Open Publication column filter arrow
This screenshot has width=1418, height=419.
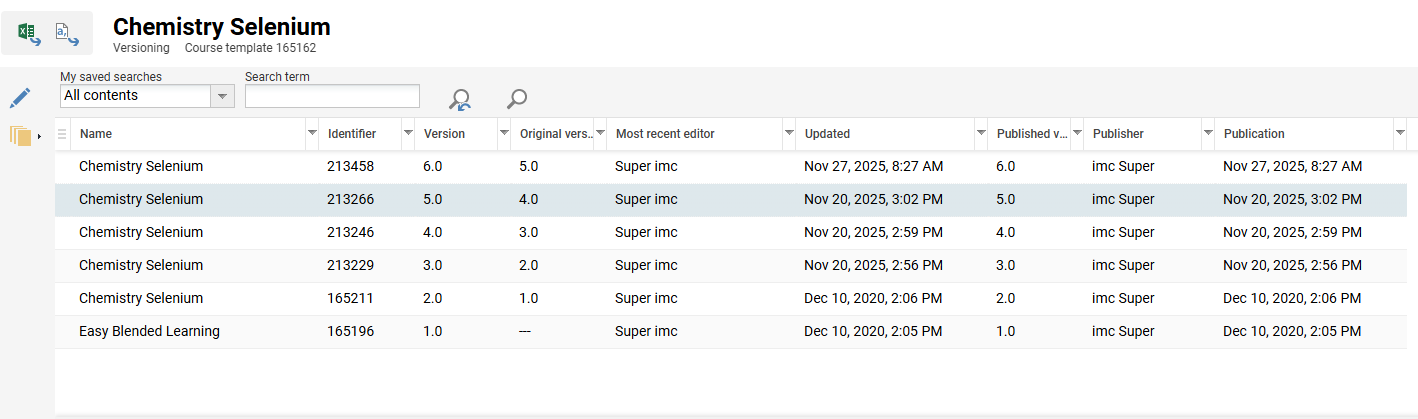click(1399, 134)
